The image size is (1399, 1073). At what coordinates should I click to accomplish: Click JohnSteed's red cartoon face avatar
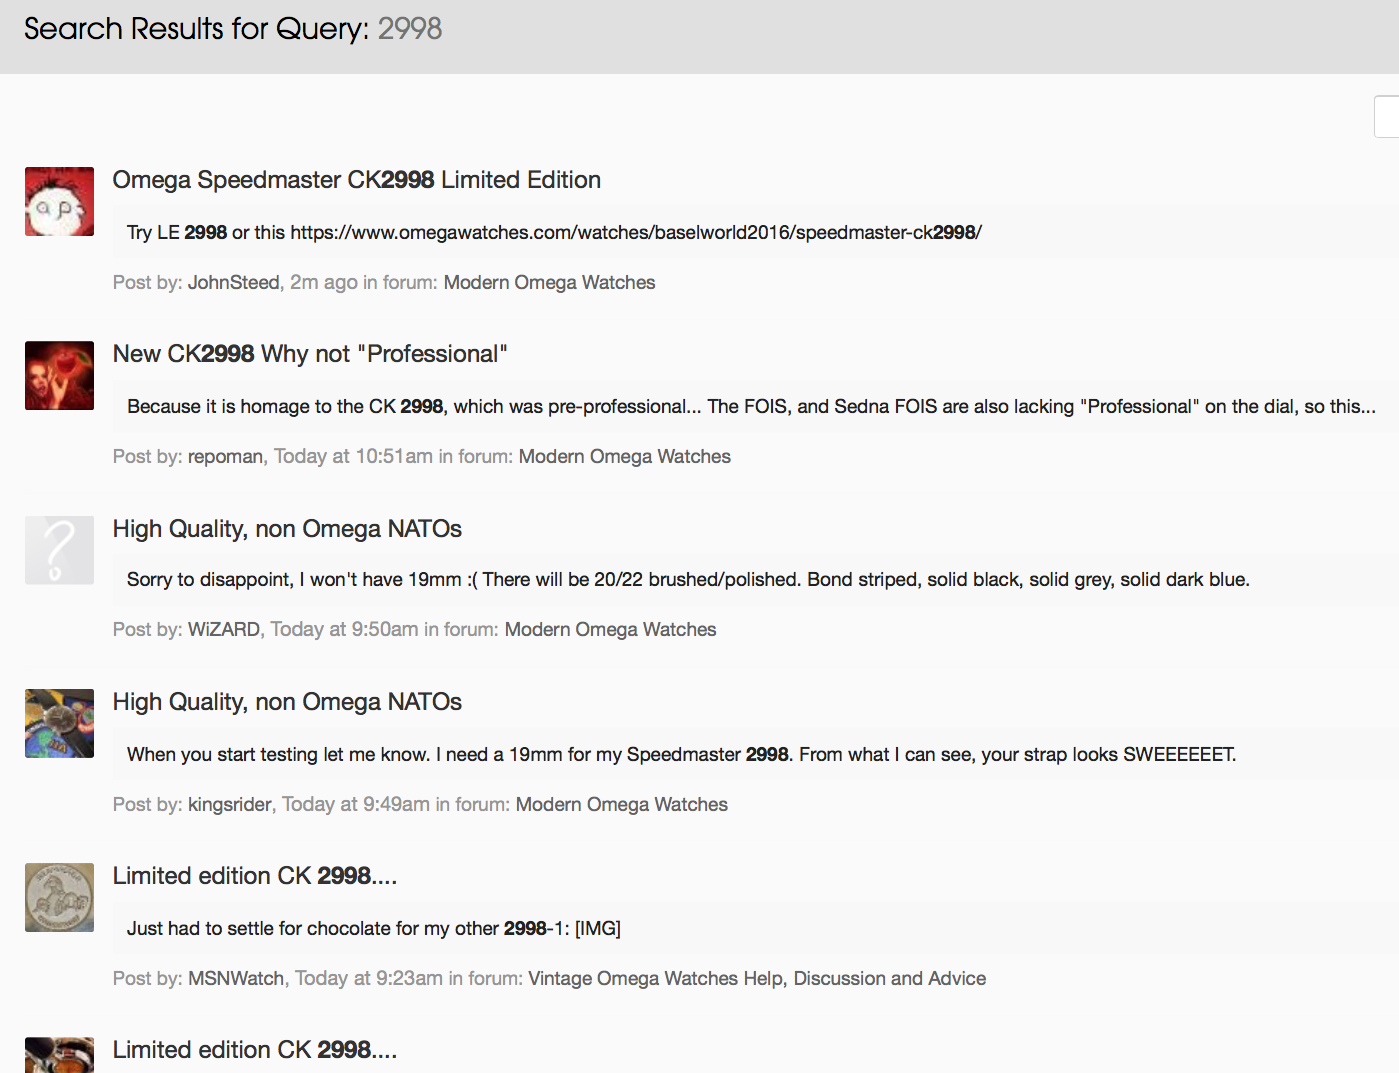59,202
